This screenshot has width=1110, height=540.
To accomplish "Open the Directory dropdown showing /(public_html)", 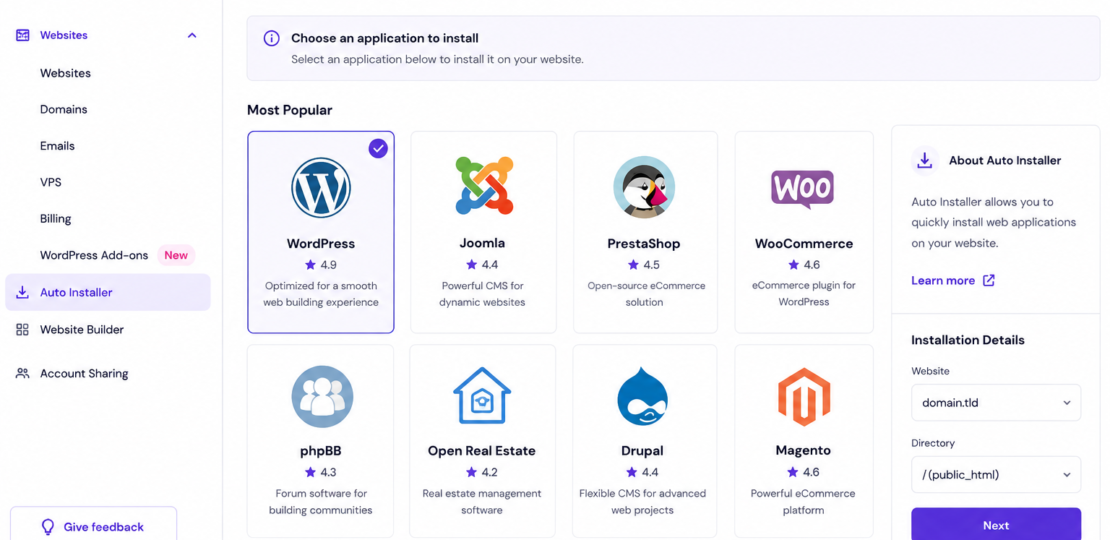I will 996,474.
